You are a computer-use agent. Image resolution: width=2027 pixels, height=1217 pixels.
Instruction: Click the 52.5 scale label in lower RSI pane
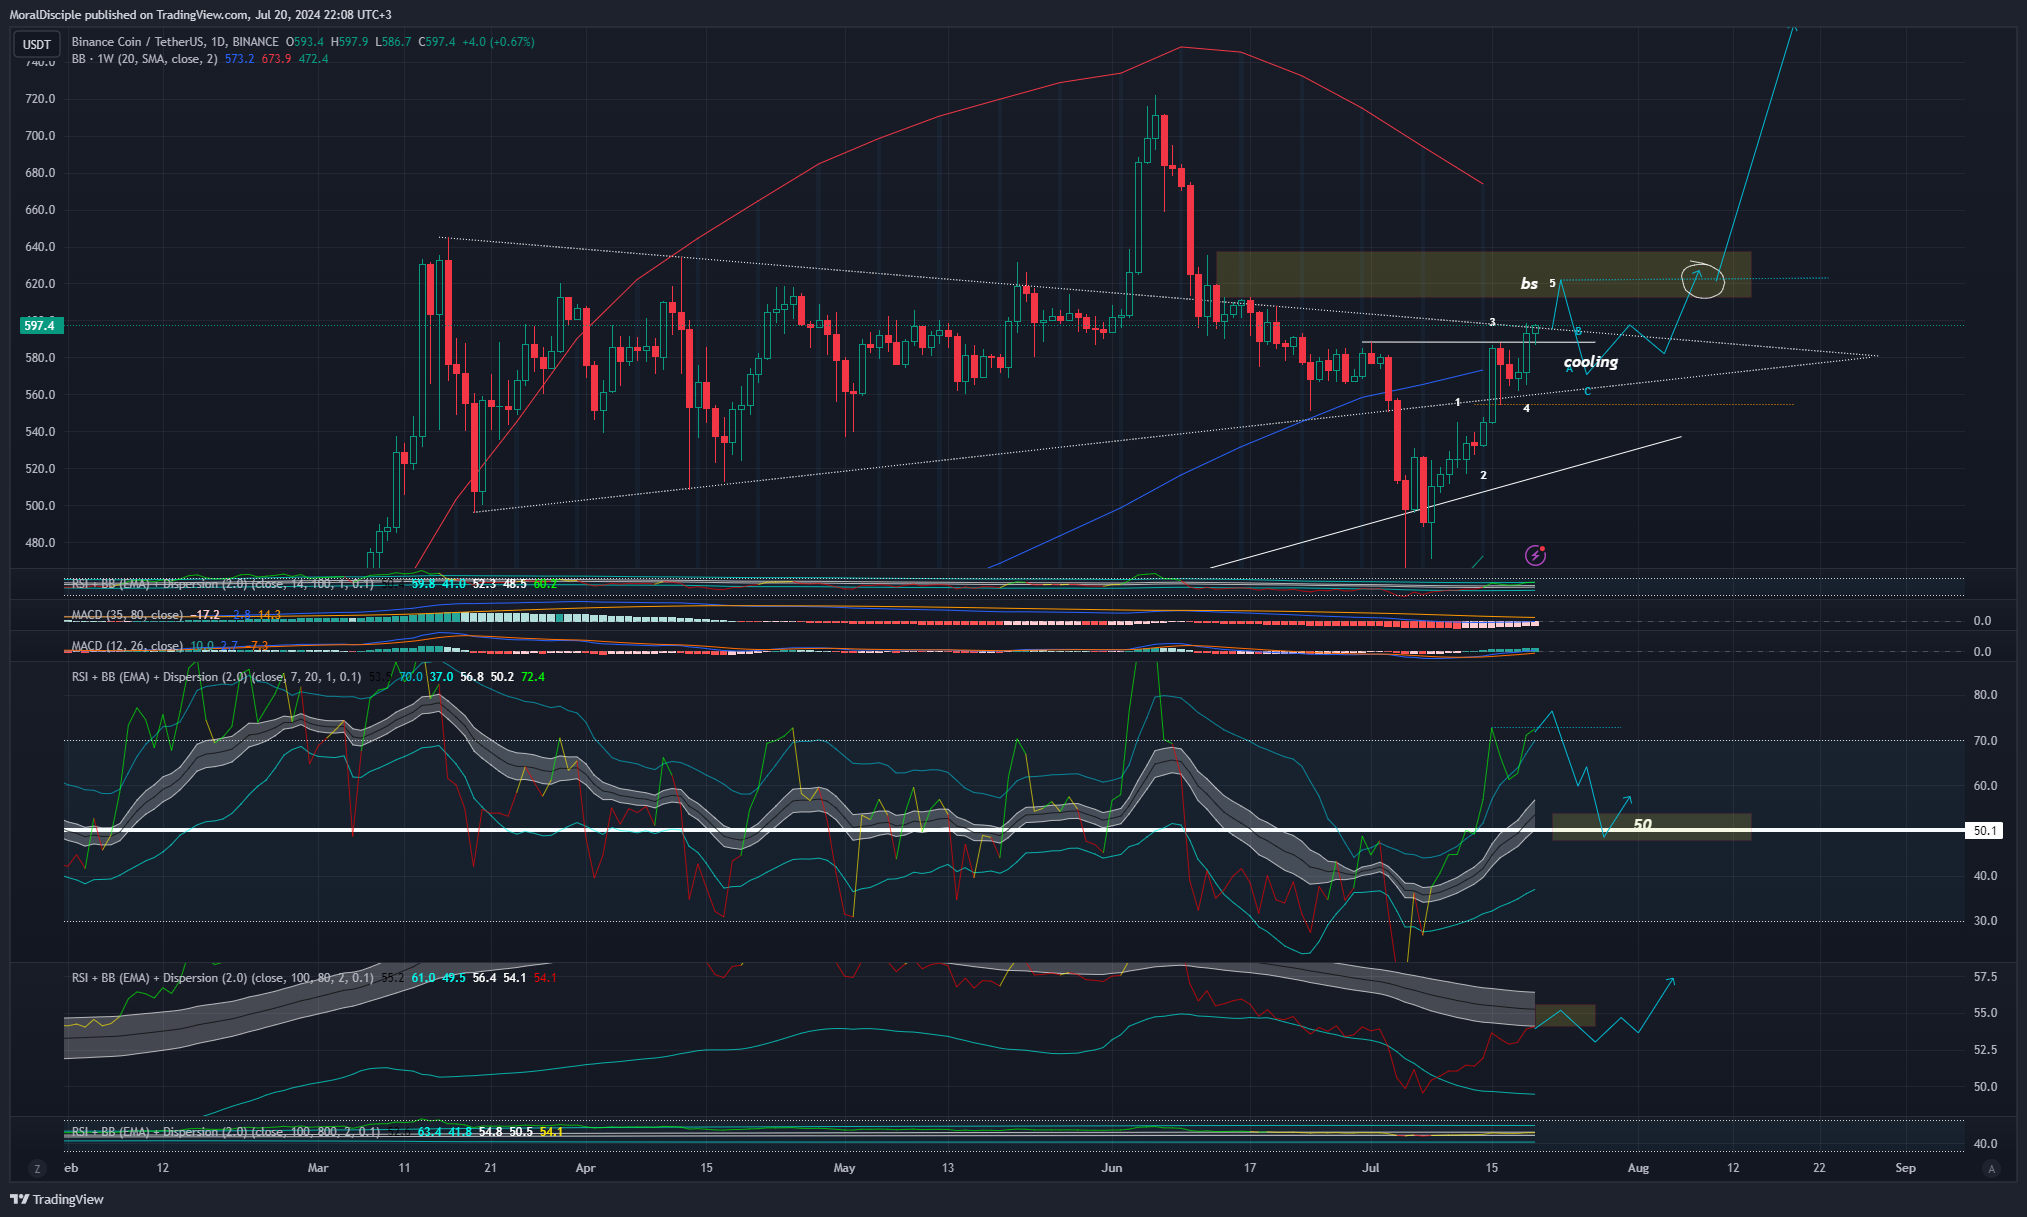[1985, 1050]
